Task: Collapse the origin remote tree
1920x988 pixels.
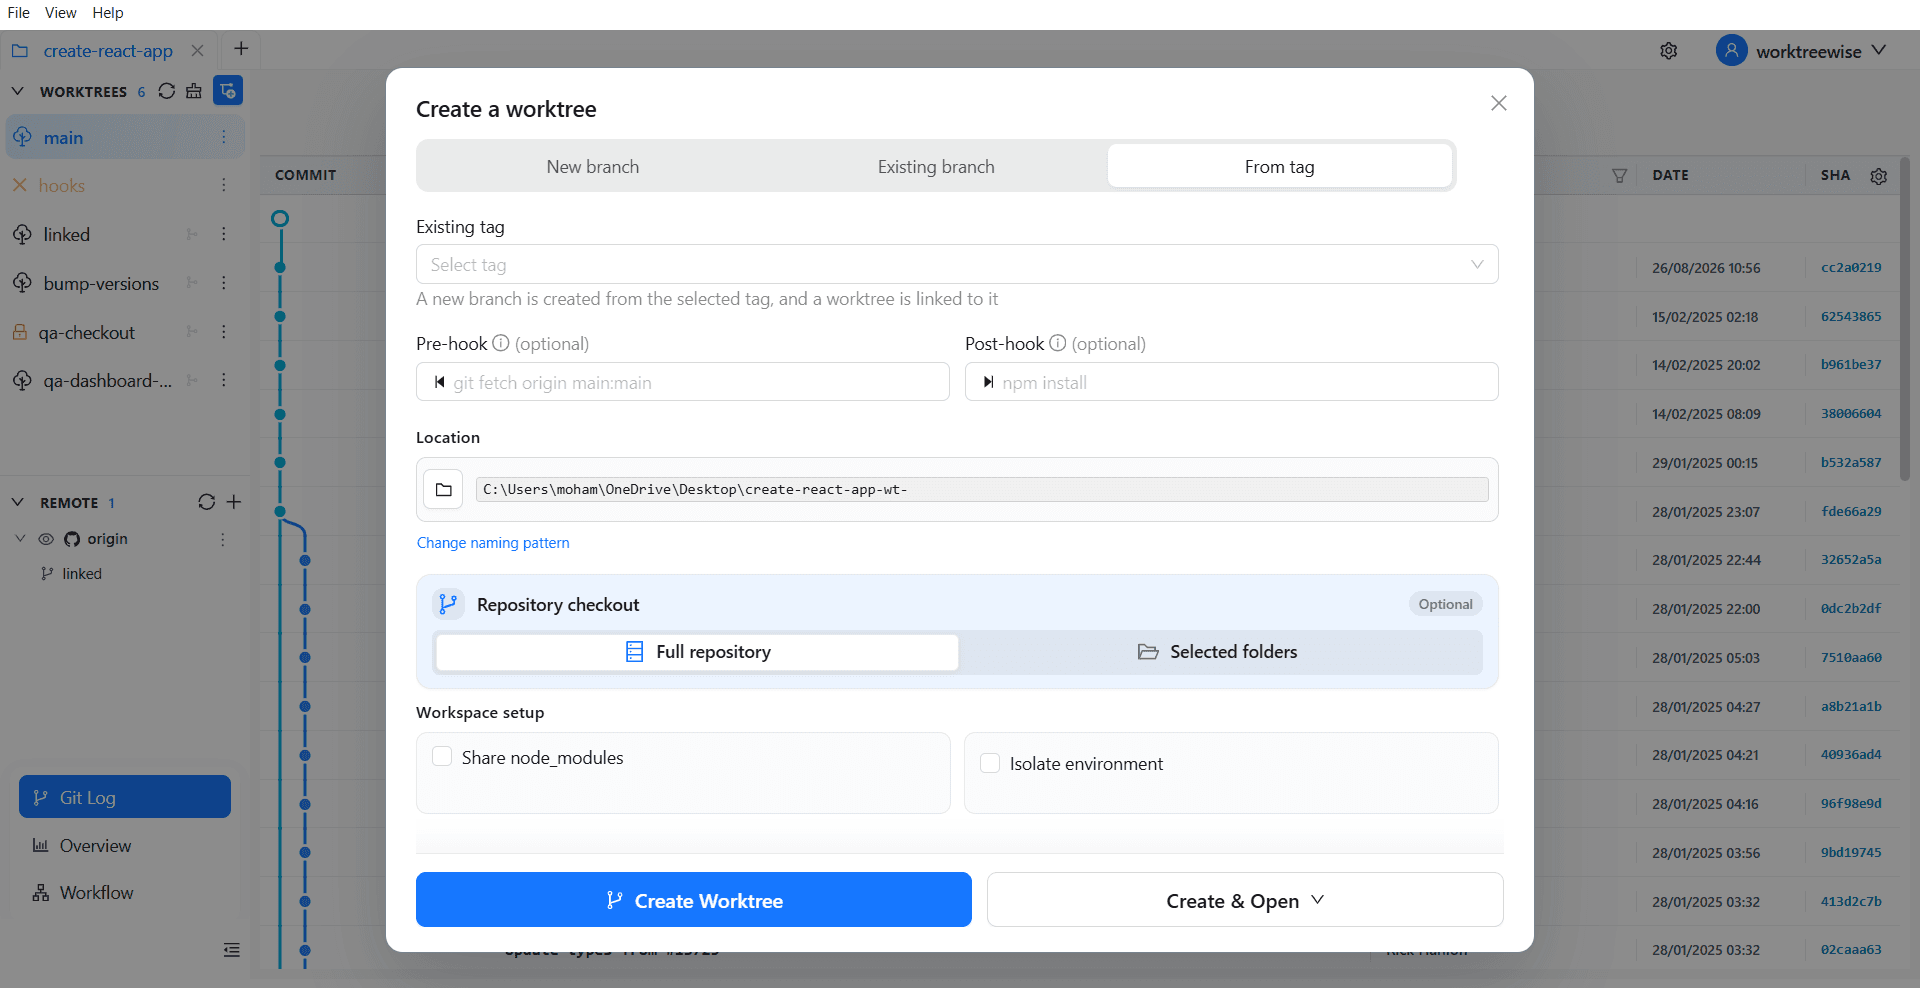Action: (x=20, y=539)
